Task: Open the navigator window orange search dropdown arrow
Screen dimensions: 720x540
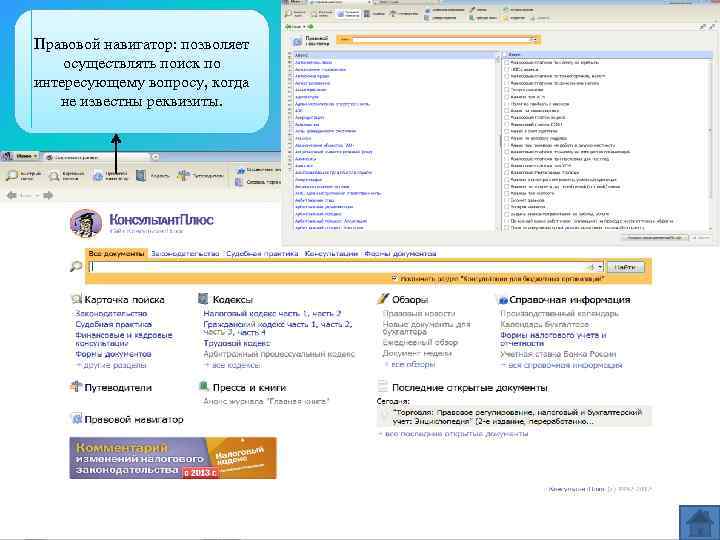Action: tap(534, 40)
